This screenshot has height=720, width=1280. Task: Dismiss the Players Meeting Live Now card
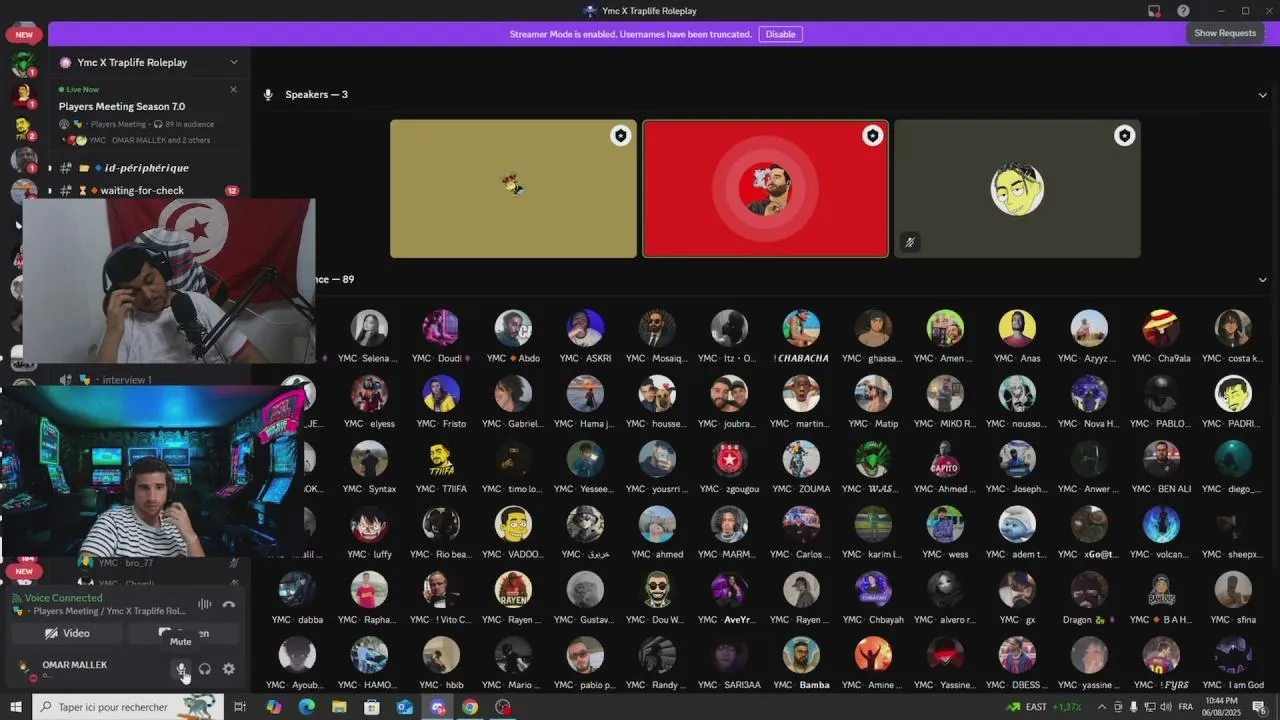pos(233,89)
